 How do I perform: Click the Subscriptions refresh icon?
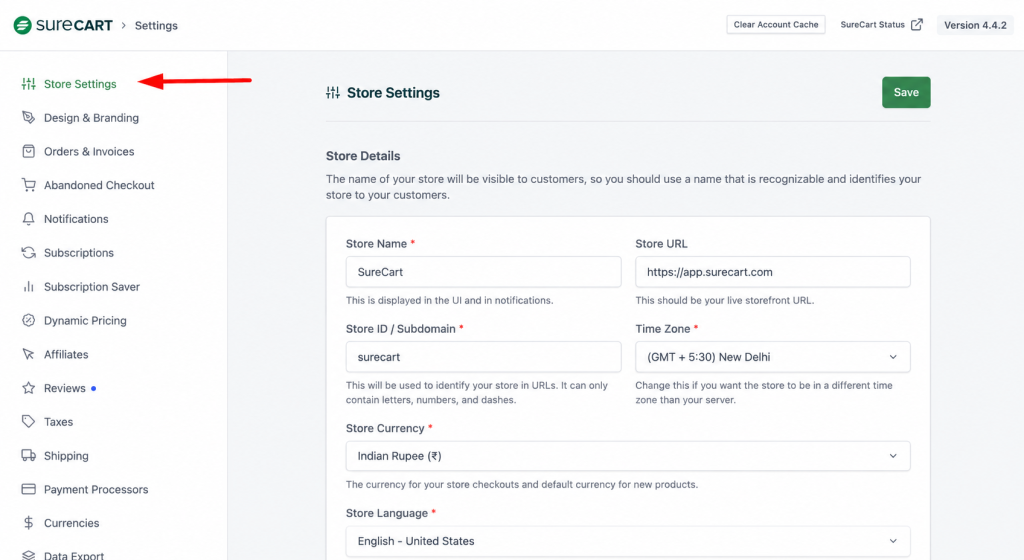[x=28, y=253]
